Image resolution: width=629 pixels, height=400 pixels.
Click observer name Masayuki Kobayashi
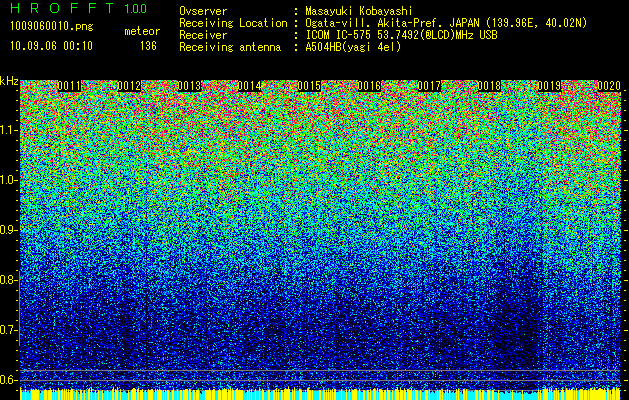point(359,11)
